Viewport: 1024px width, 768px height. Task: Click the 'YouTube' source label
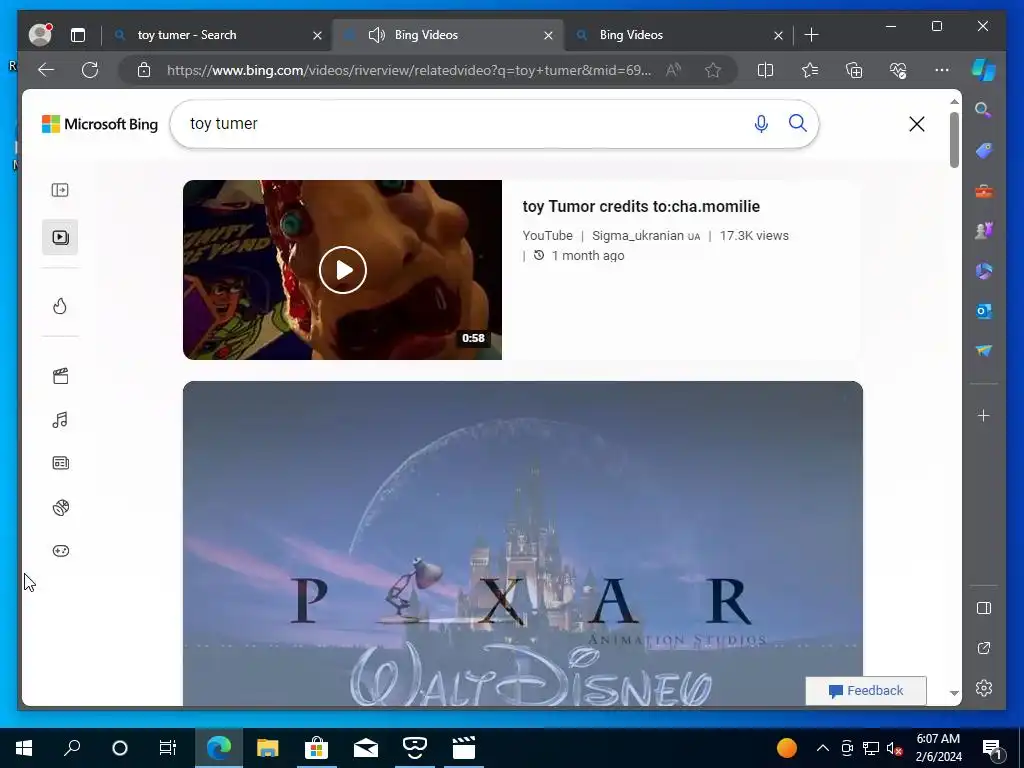(547, 236)
